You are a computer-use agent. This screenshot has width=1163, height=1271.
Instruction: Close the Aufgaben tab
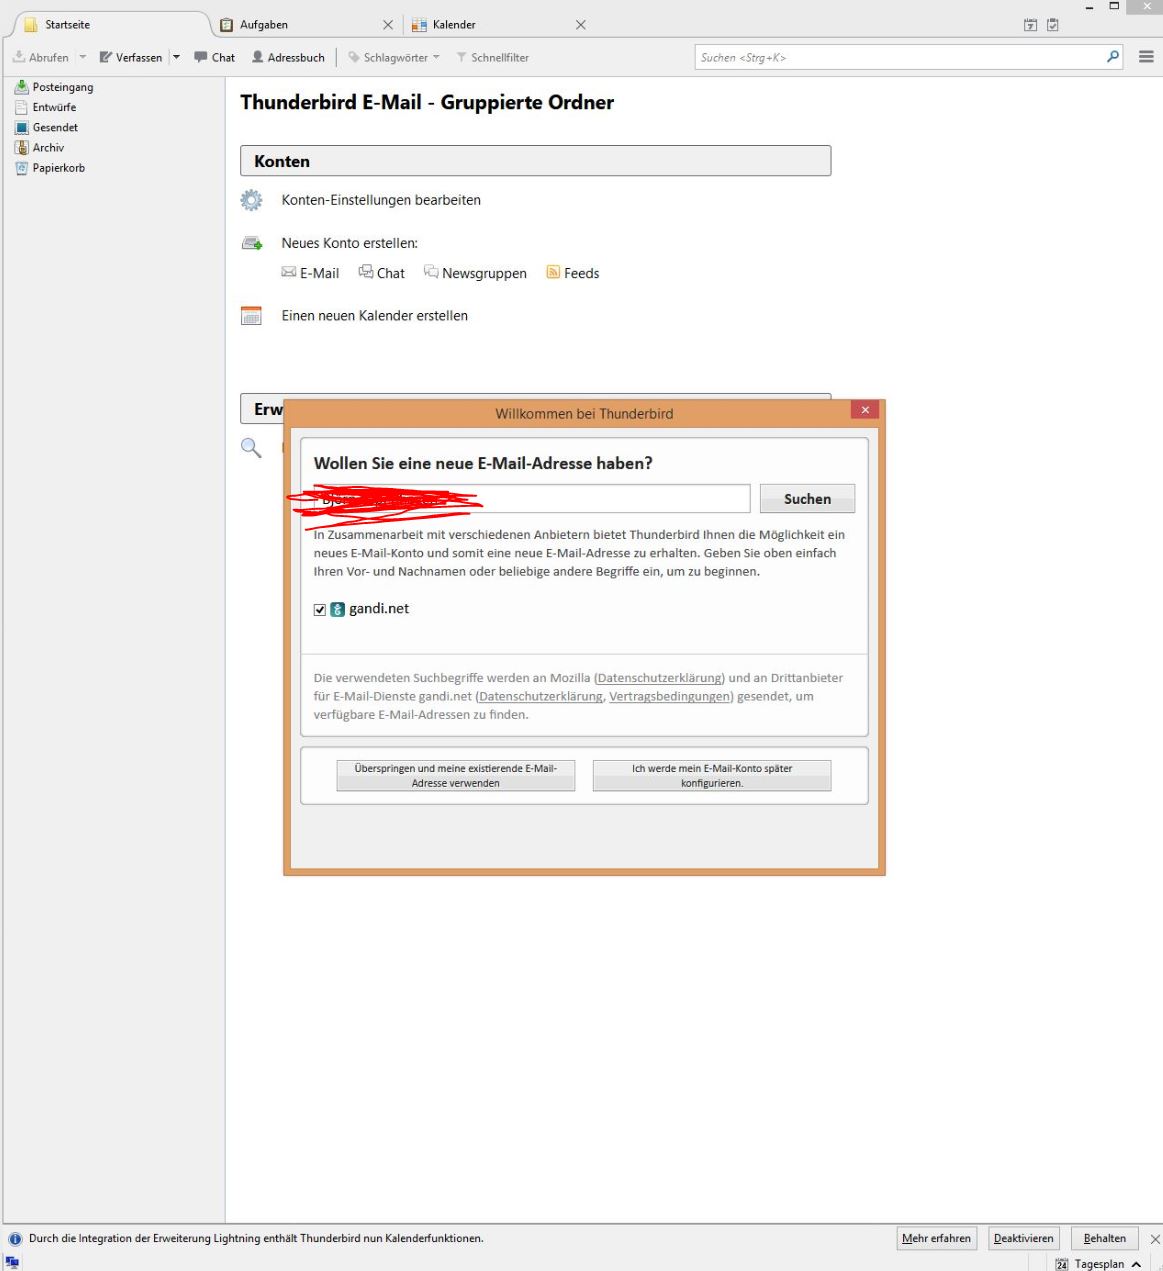[389, 24]
